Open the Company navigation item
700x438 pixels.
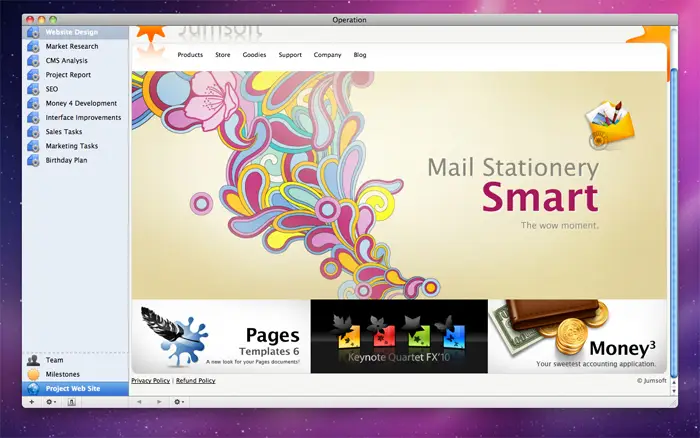(327, 55)
